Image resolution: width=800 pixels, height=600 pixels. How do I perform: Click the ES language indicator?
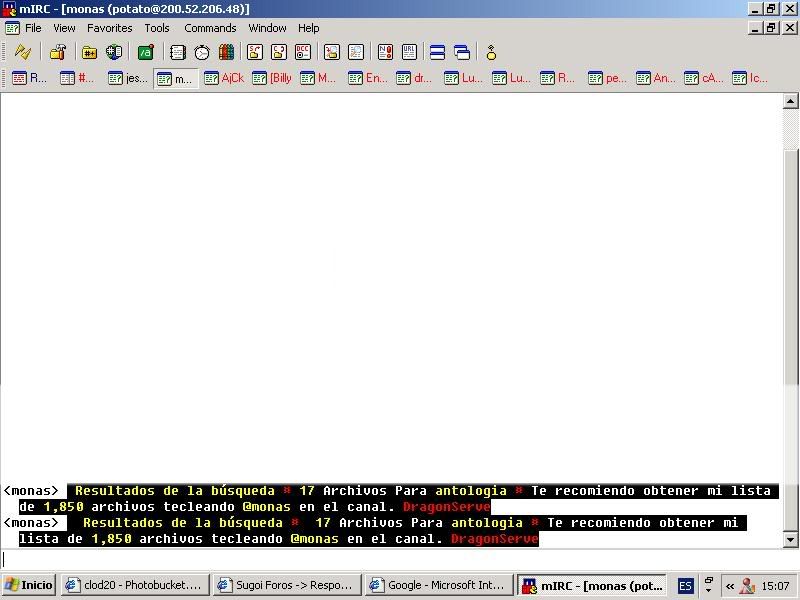click(685, 586)
